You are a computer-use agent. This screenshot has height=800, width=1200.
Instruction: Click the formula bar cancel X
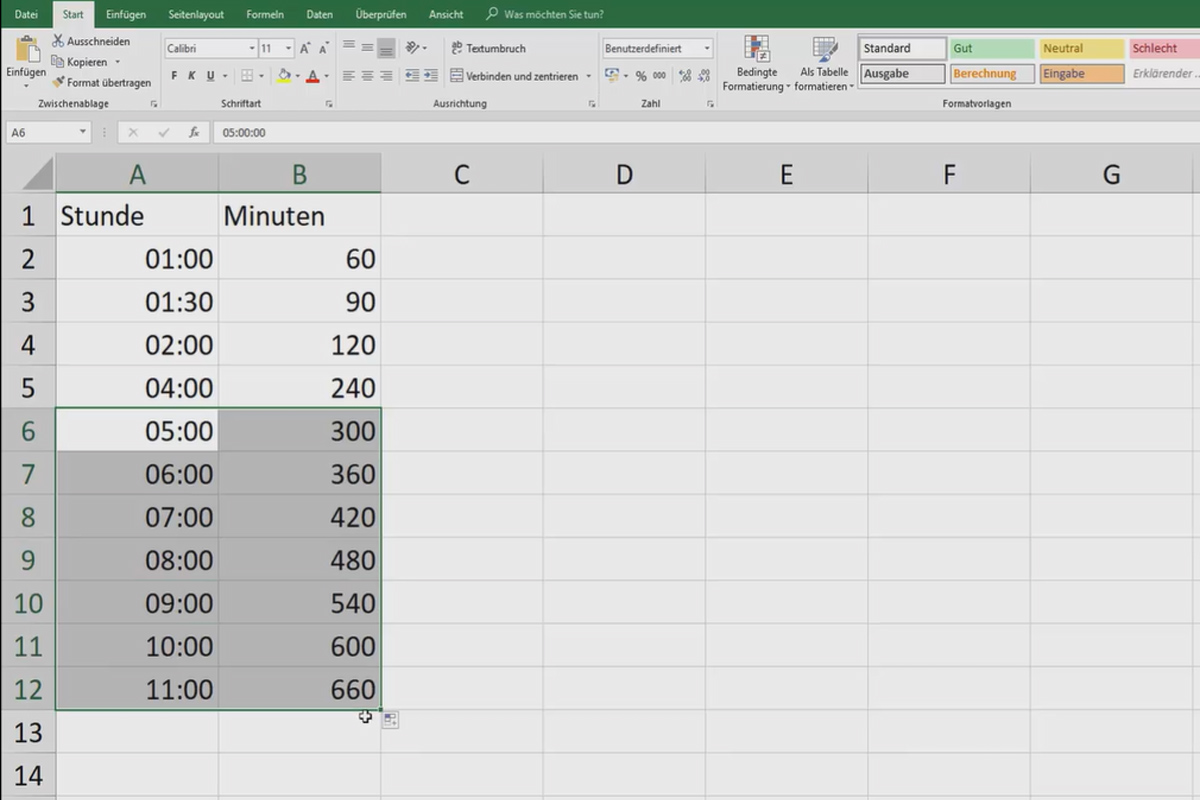coord(133,132)
